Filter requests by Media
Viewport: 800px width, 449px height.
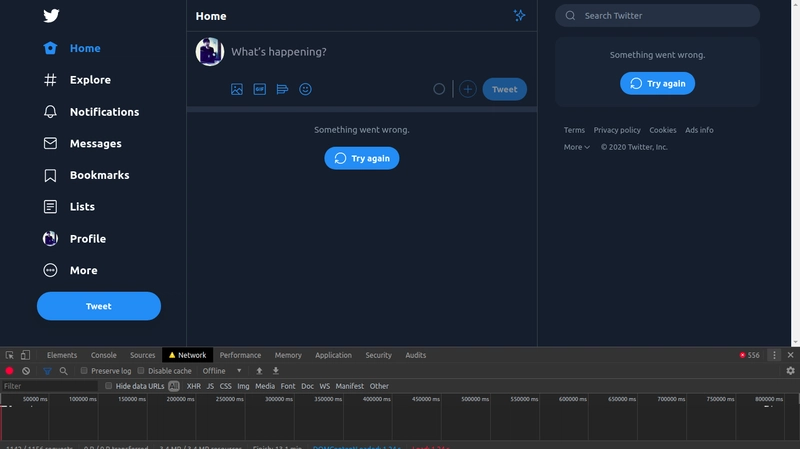(x=265, y=386)
